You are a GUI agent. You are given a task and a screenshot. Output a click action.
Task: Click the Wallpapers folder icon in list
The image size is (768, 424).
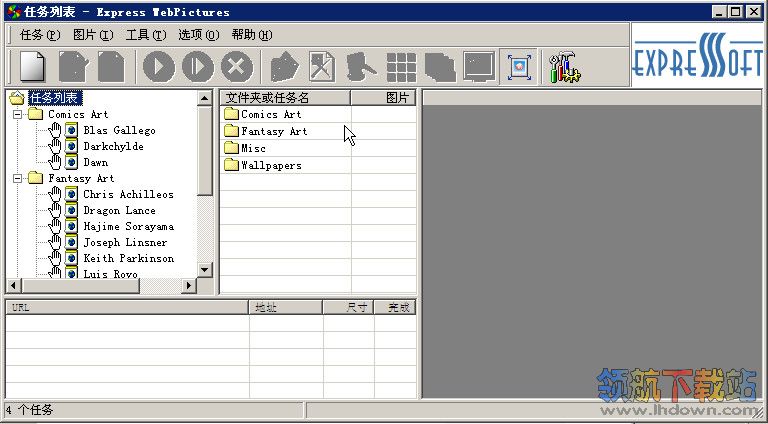tap(231, 165)
